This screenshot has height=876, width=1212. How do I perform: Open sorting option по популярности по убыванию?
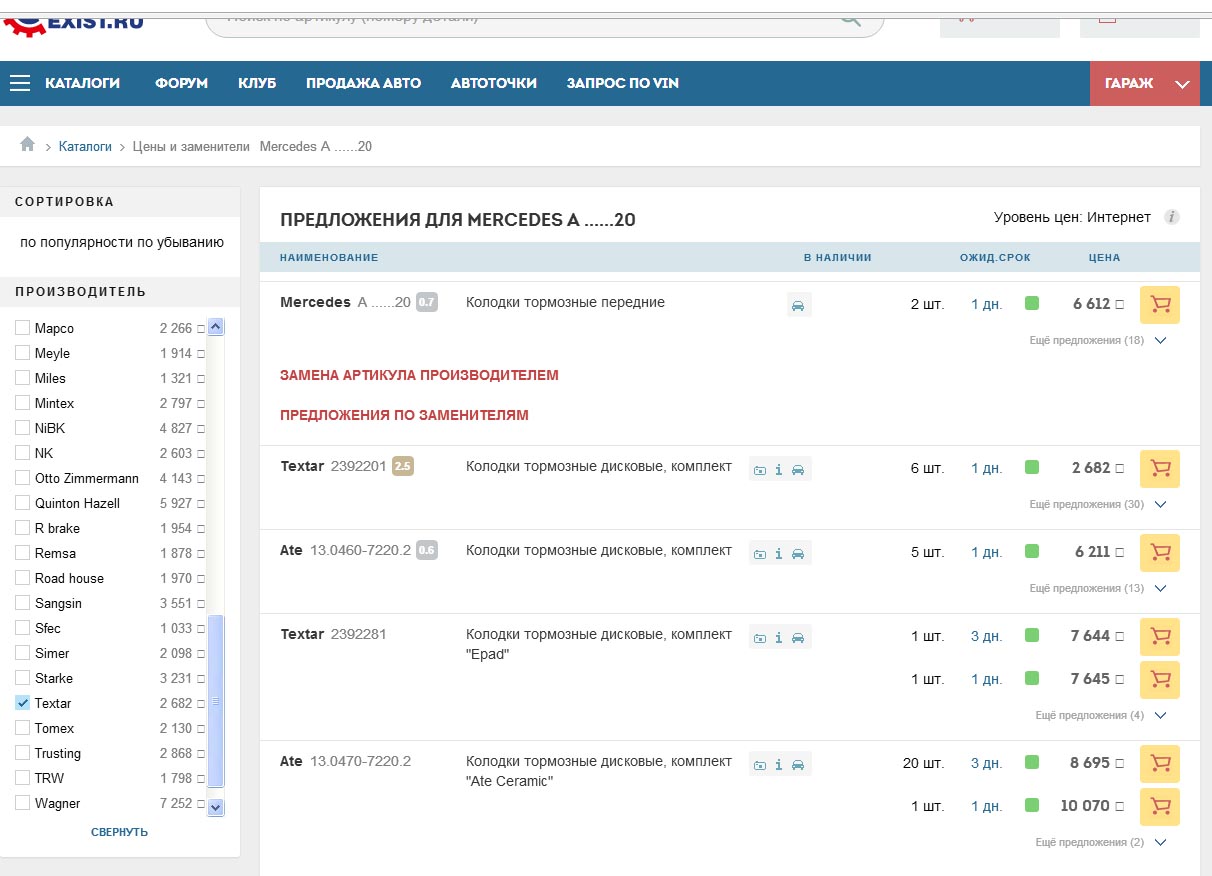[122, 242]
